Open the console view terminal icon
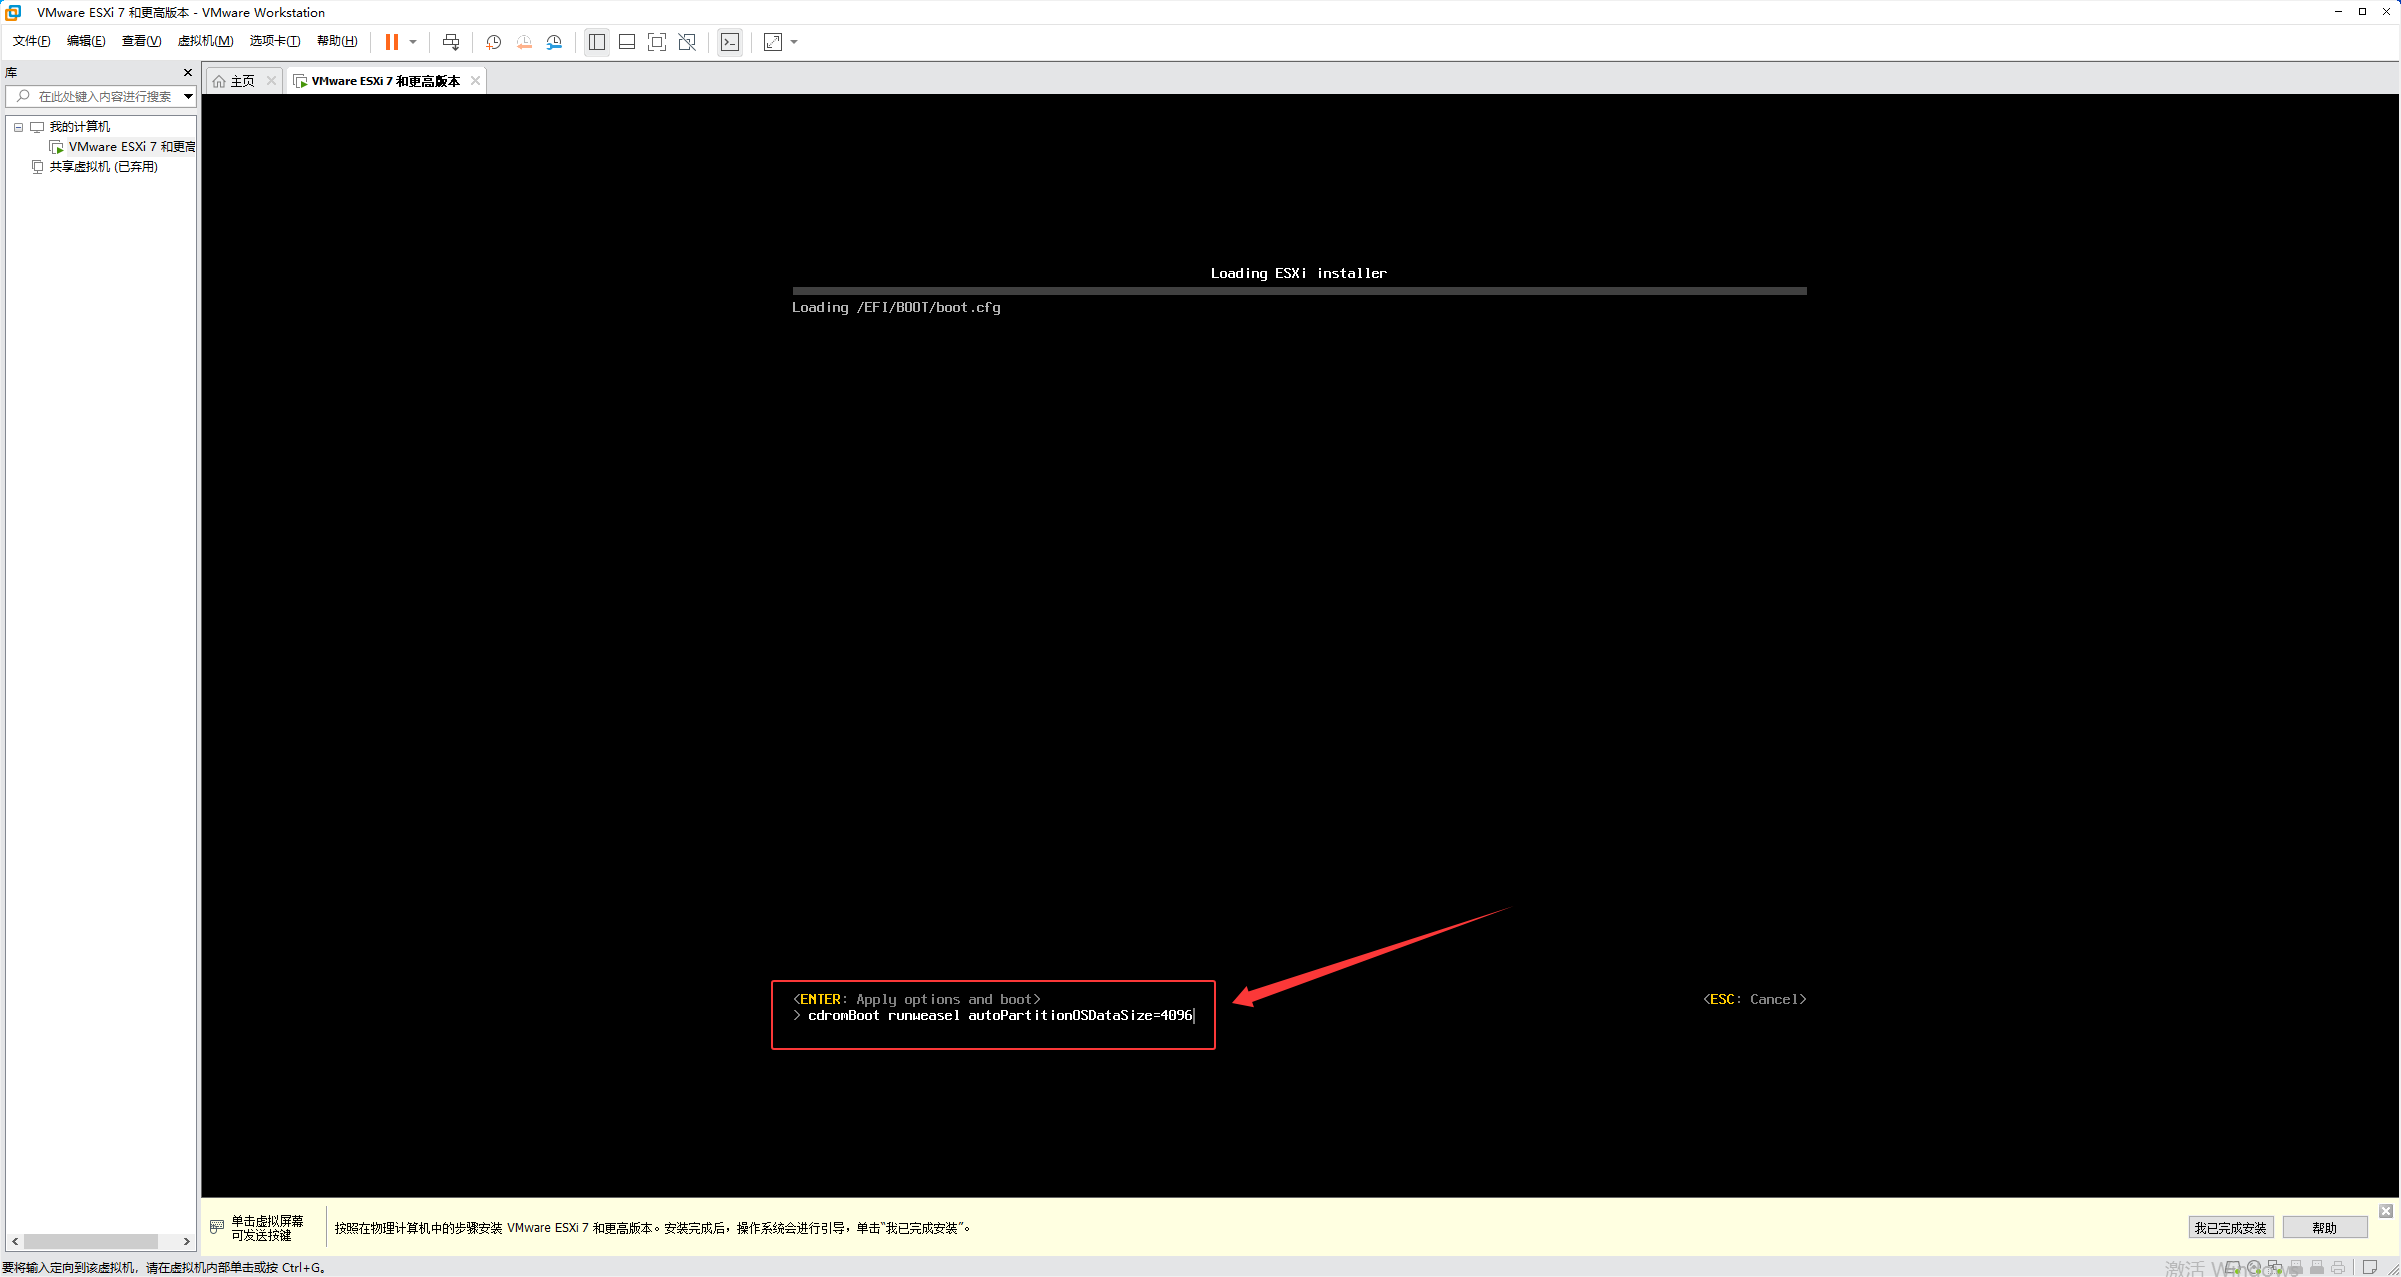 coord(730,42)
